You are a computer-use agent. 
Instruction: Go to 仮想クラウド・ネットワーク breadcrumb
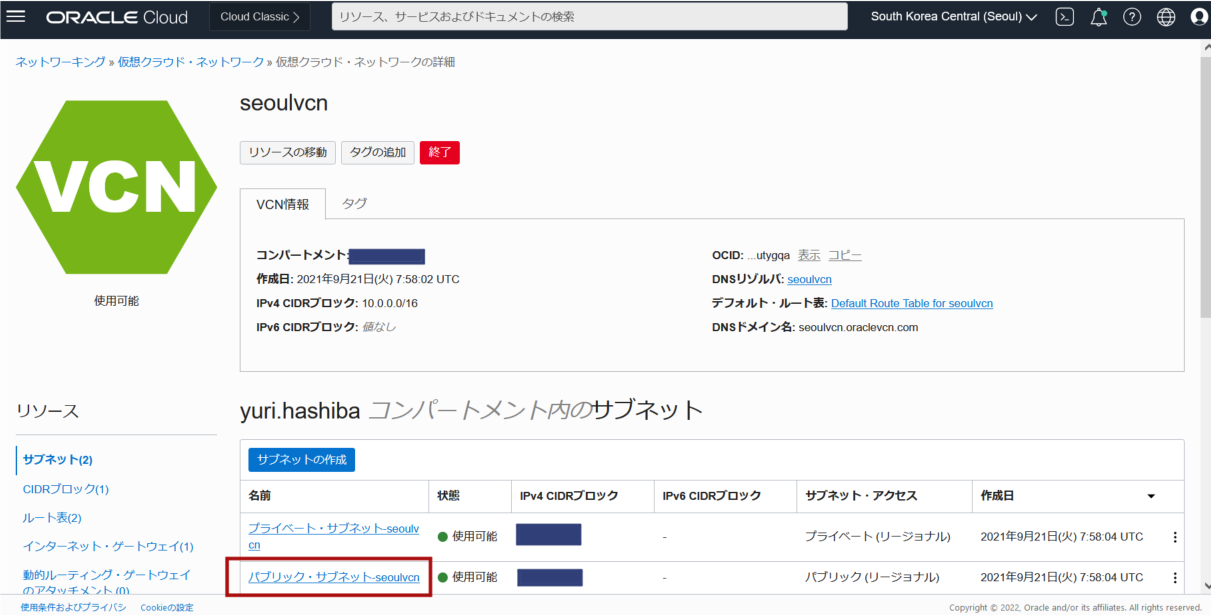191,62
